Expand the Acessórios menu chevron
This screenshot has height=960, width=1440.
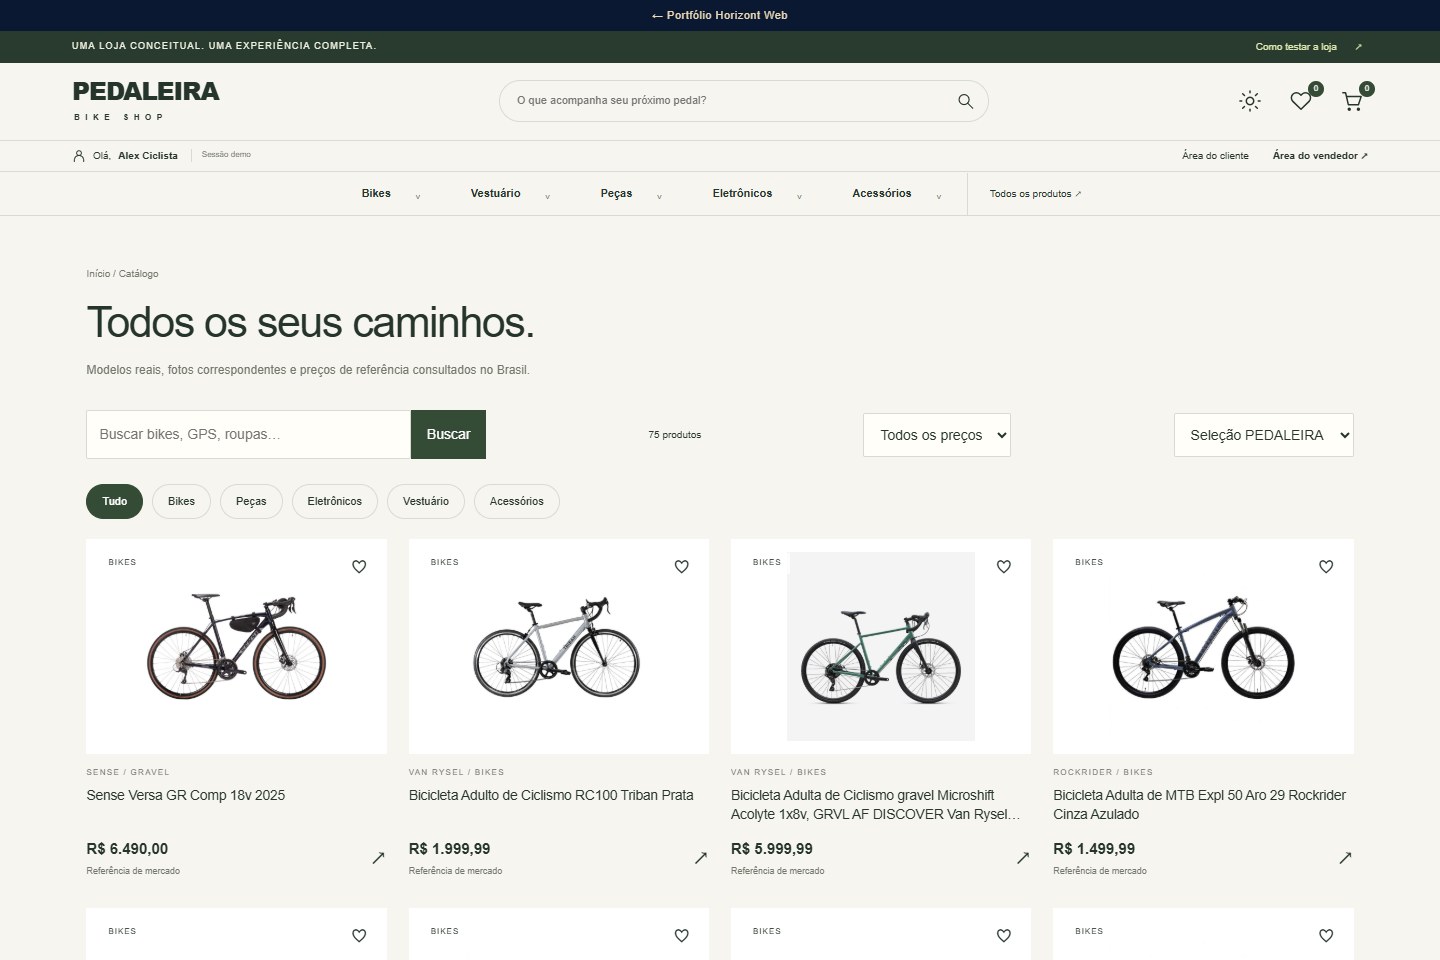coord(938,196)
